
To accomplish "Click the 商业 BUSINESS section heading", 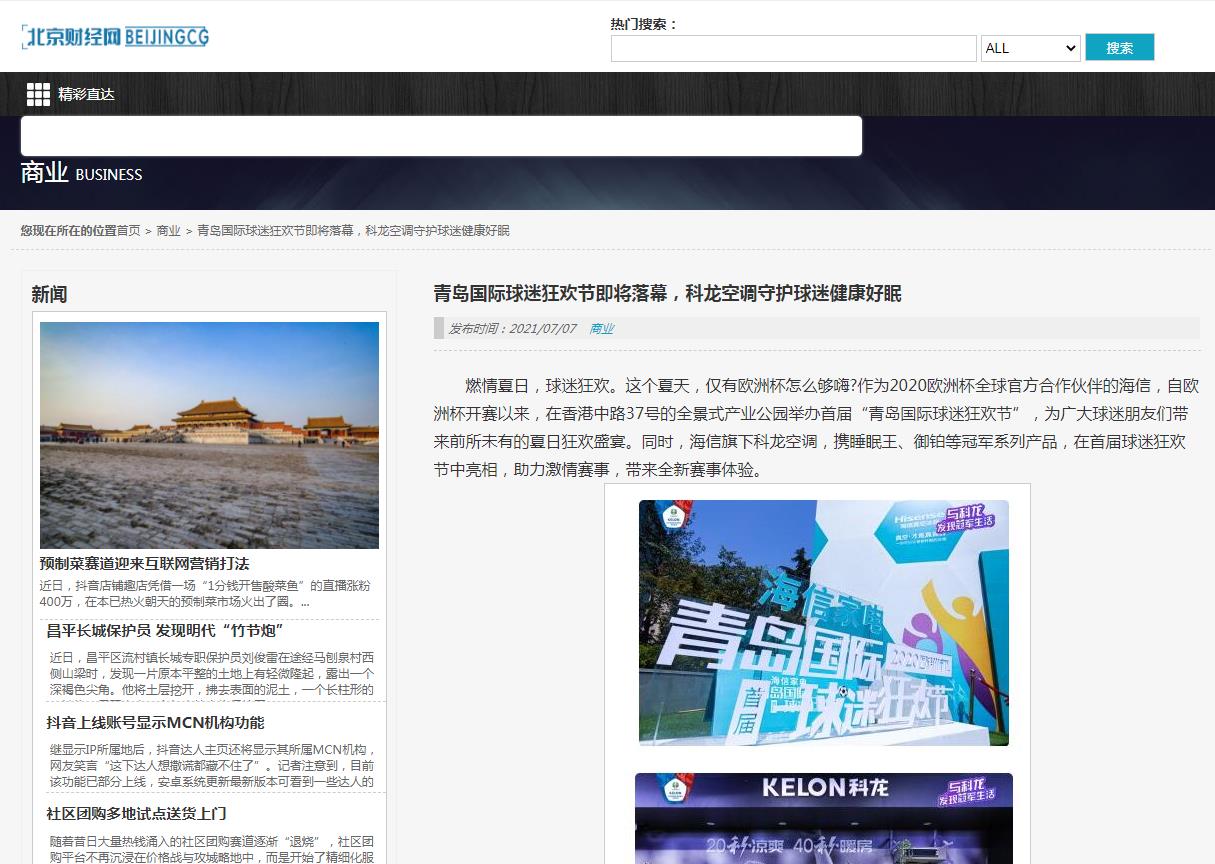I will pos(81,173).
